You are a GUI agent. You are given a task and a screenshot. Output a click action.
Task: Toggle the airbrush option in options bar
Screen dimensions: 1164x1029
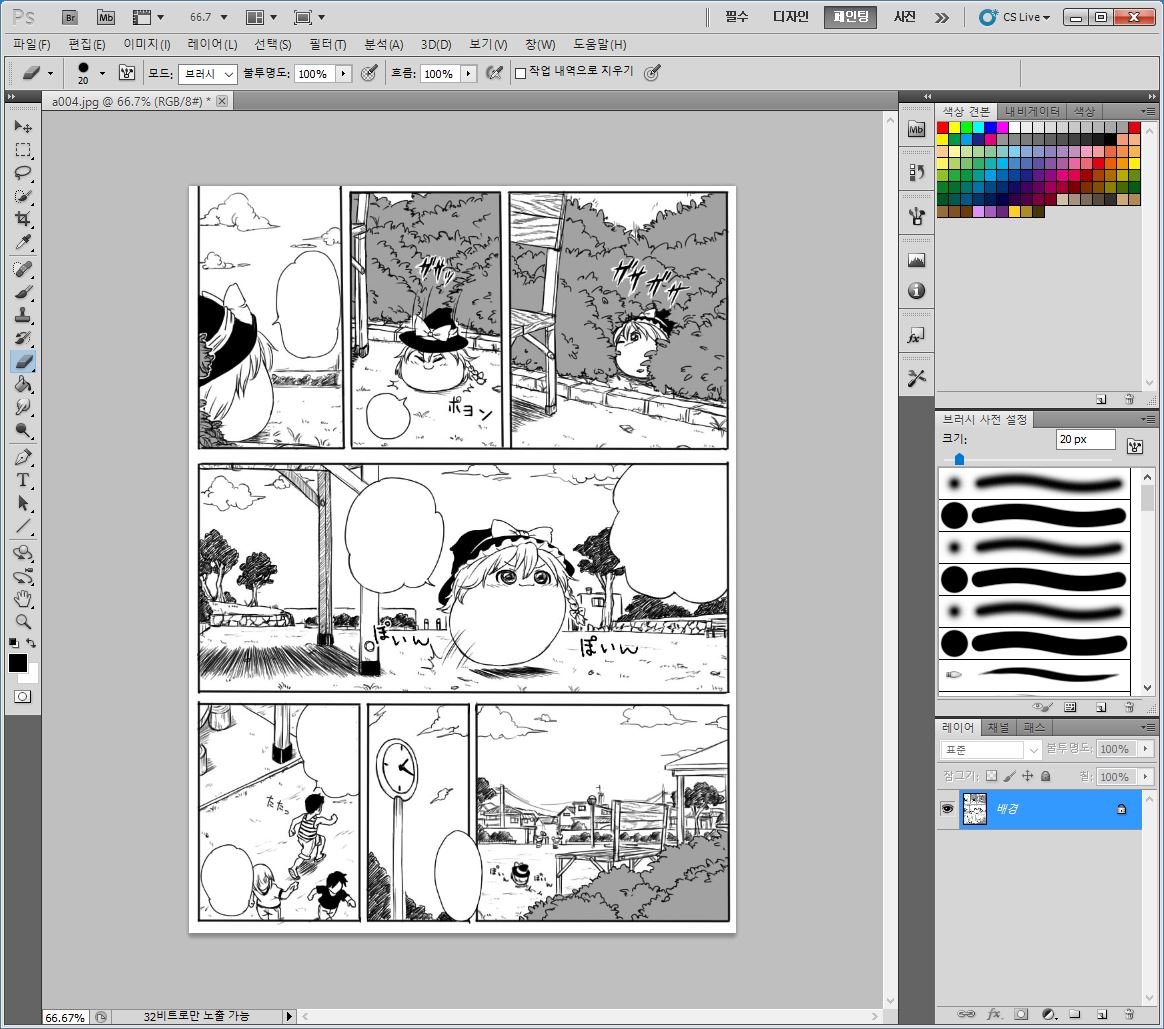click(x=494, y=73)
